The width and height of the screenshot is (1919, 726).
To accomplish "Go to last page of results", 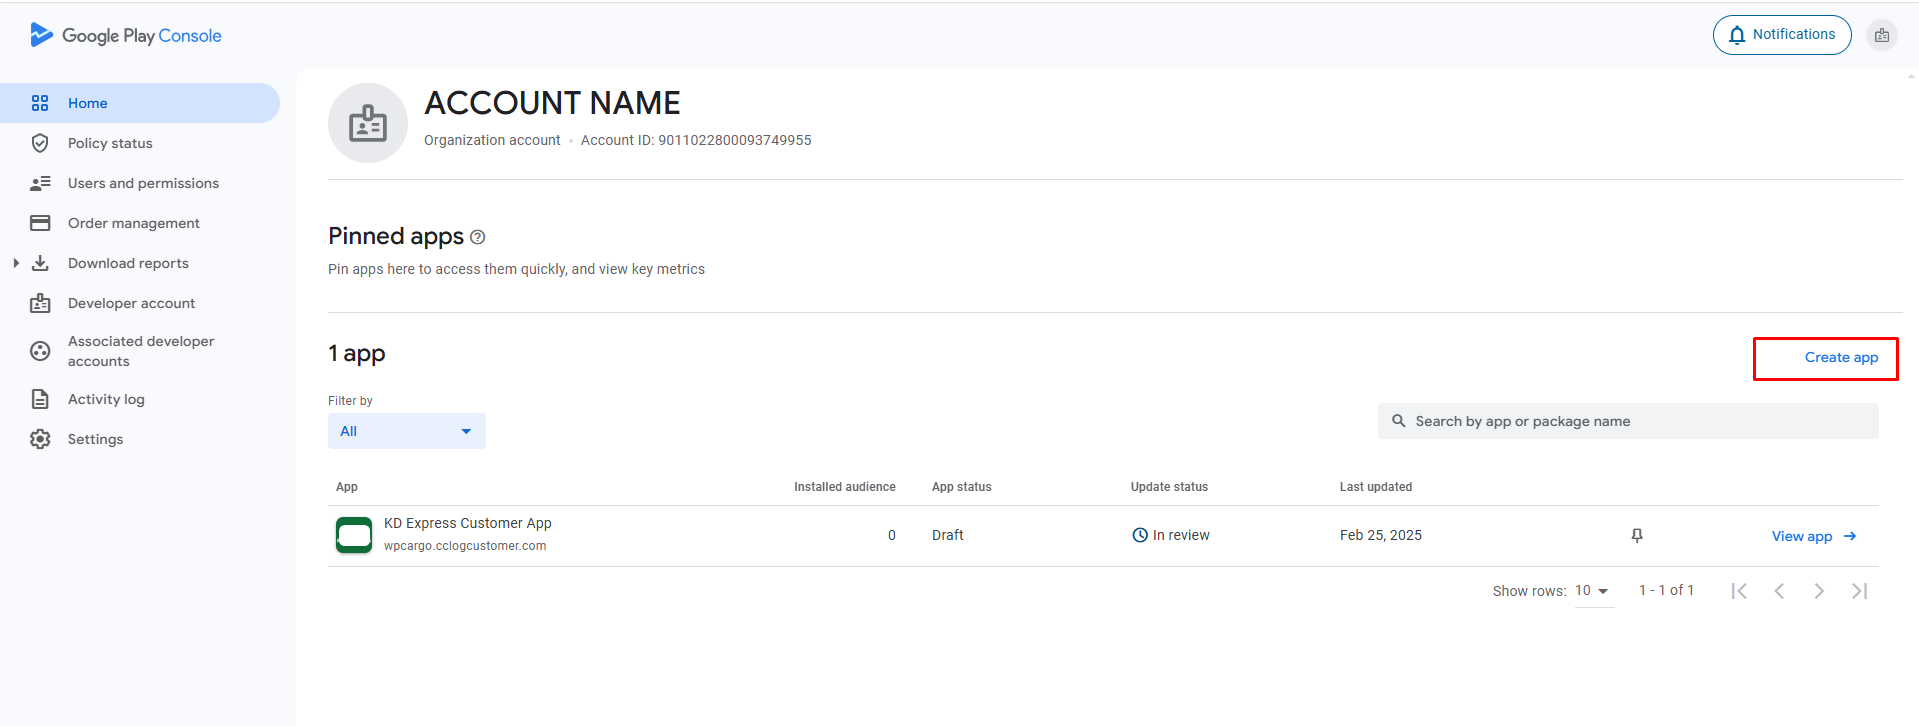I will [x=1859, y=591].
